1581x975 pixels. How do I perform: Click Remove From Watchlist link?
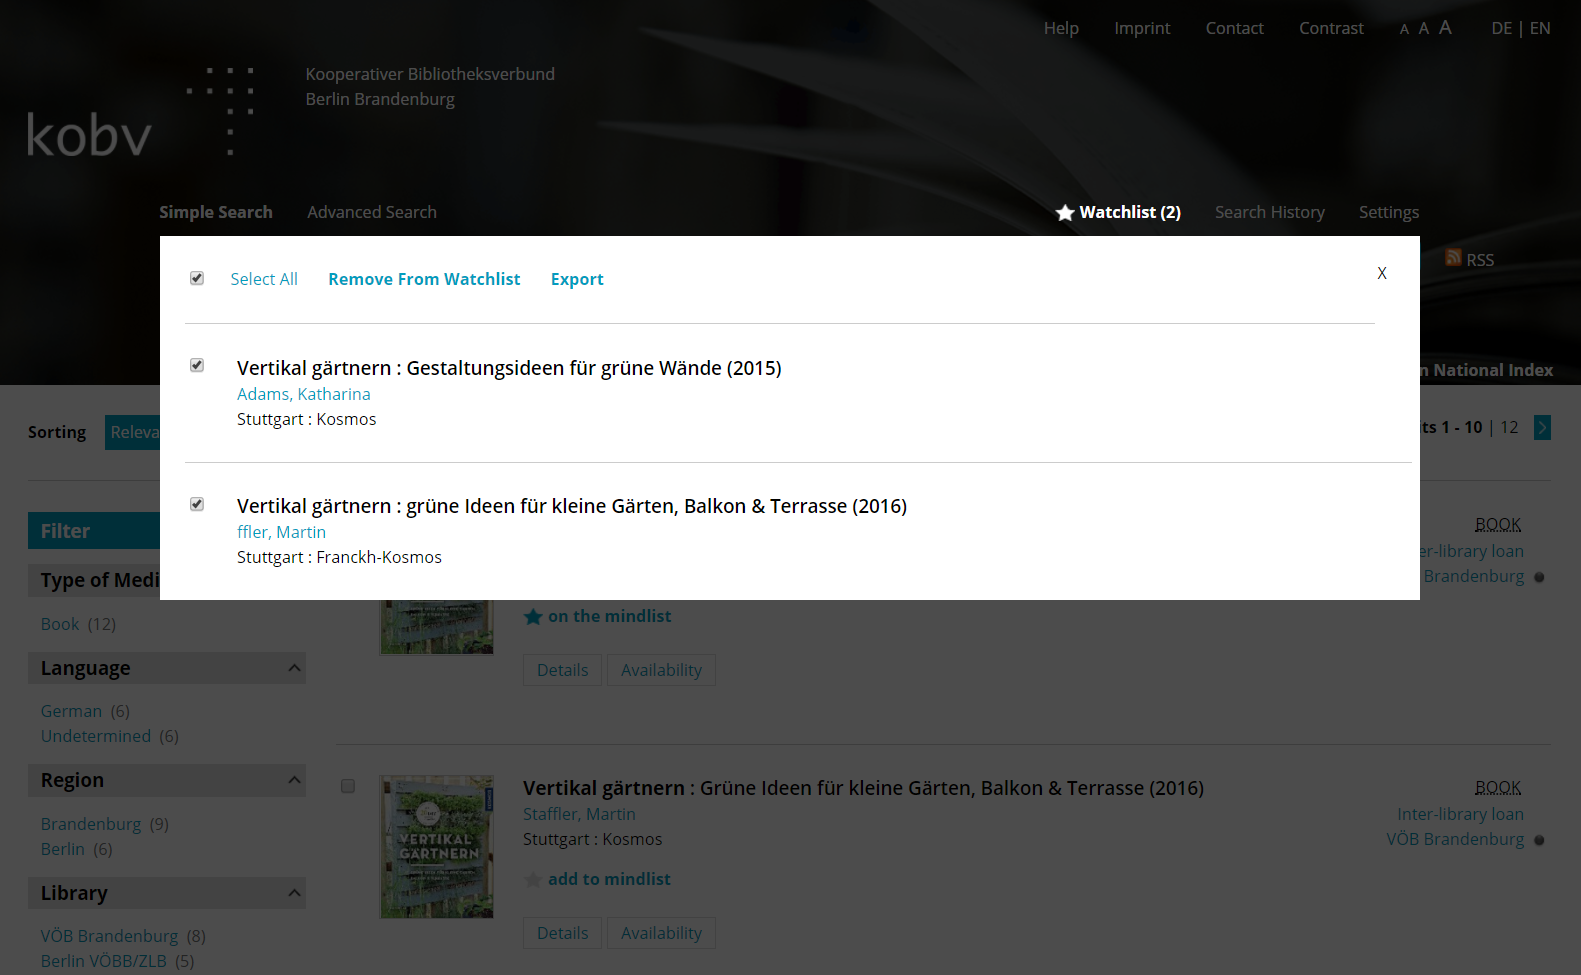click(424, 279)
